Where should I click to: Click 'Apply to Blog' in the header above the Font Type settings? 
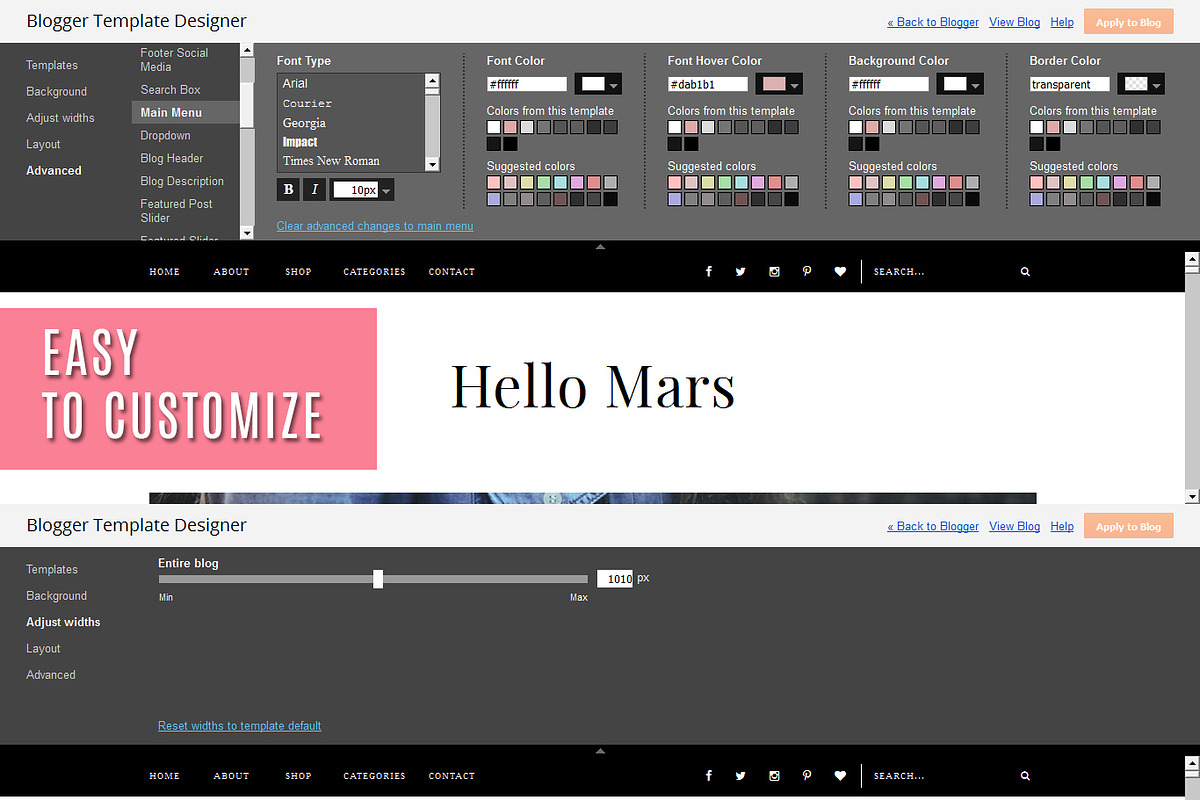1128,22
